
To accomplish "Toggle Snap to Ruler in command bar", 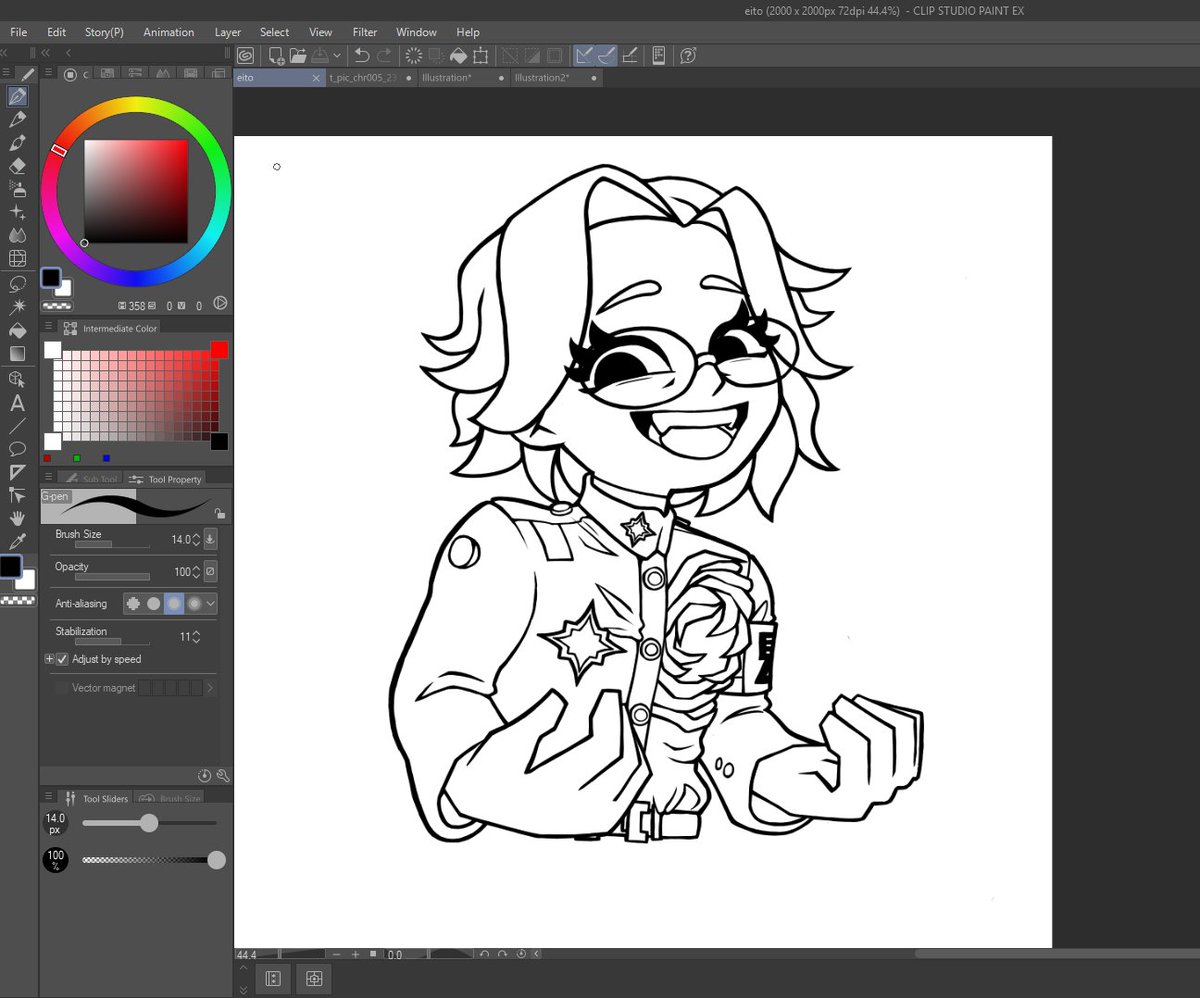I will 584,56.
